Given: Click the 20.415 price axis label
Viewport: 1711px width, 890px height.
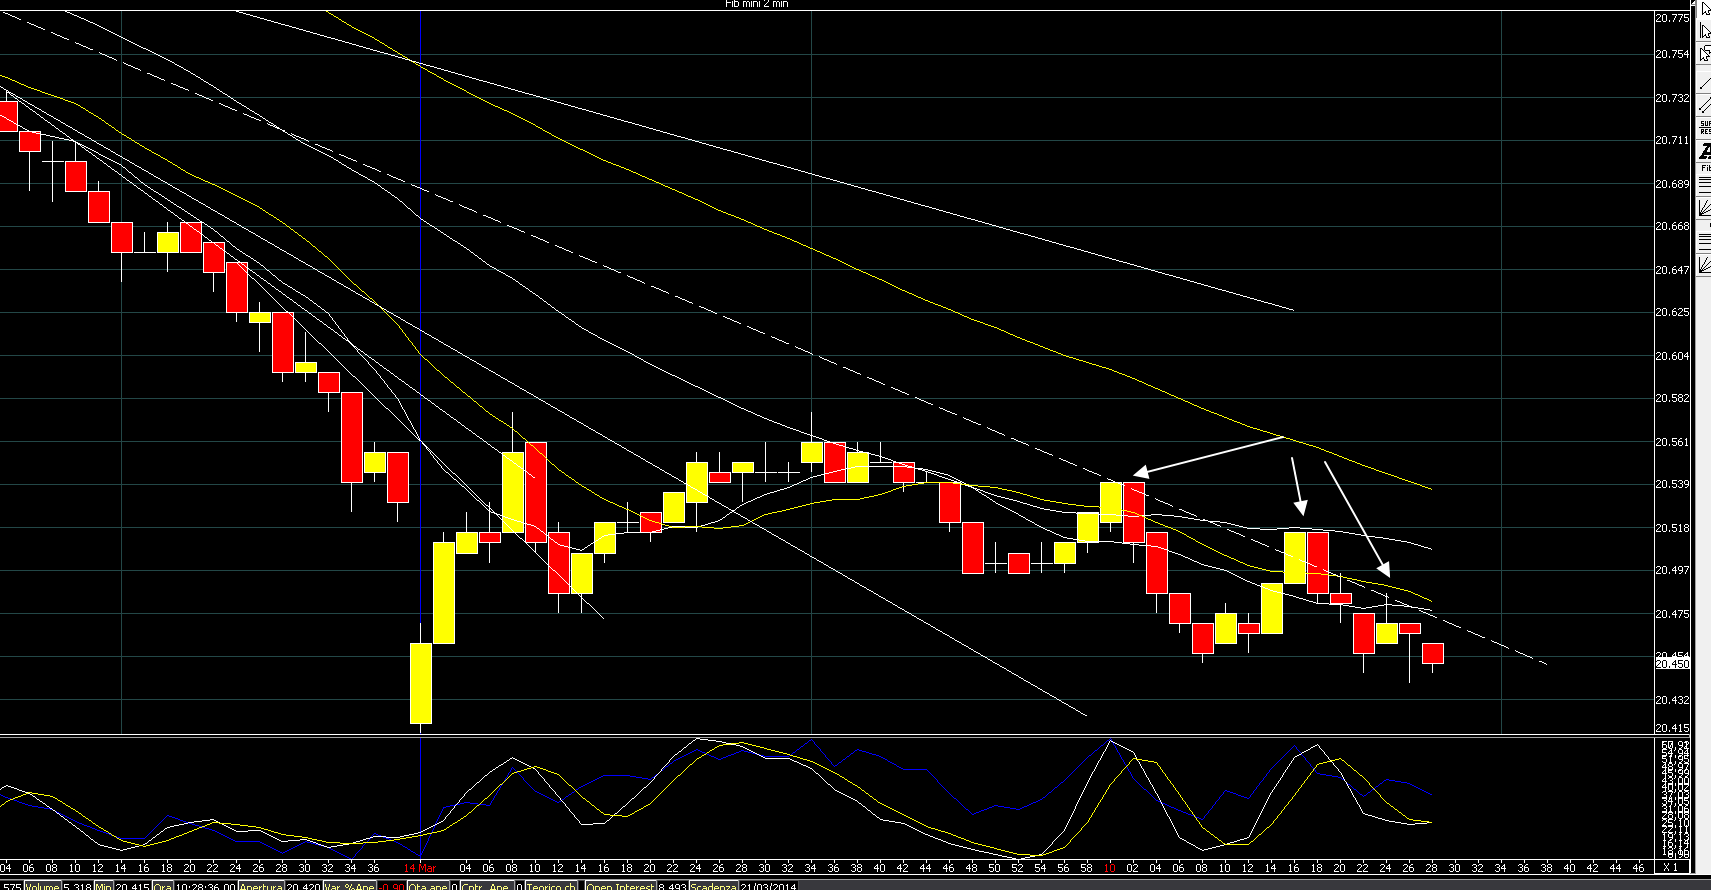Looking at the screenshot, I should (x=1672, y=728).
